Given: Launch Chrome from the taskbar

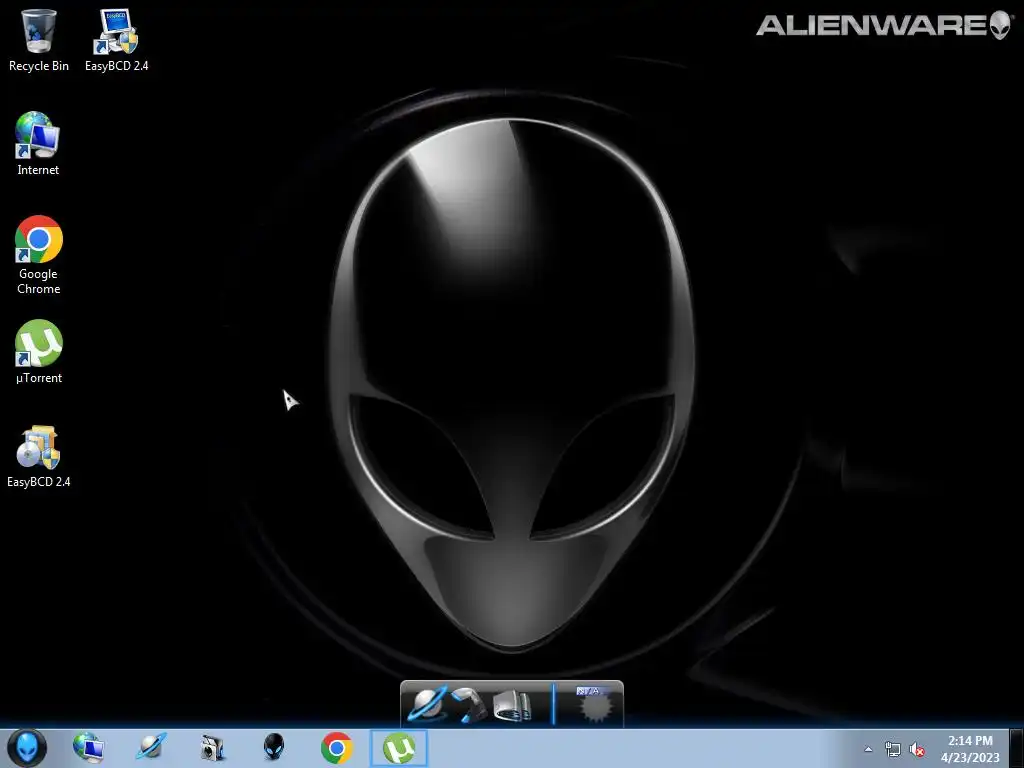Looking at the screenshot, I should 337,748.
